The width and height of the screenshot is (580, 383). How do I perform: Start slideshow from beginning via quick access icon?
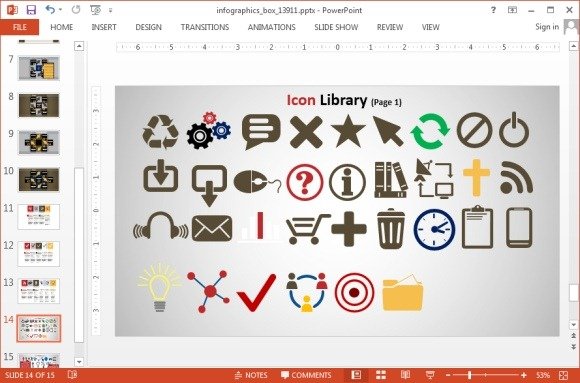click(x=95, y=10)
